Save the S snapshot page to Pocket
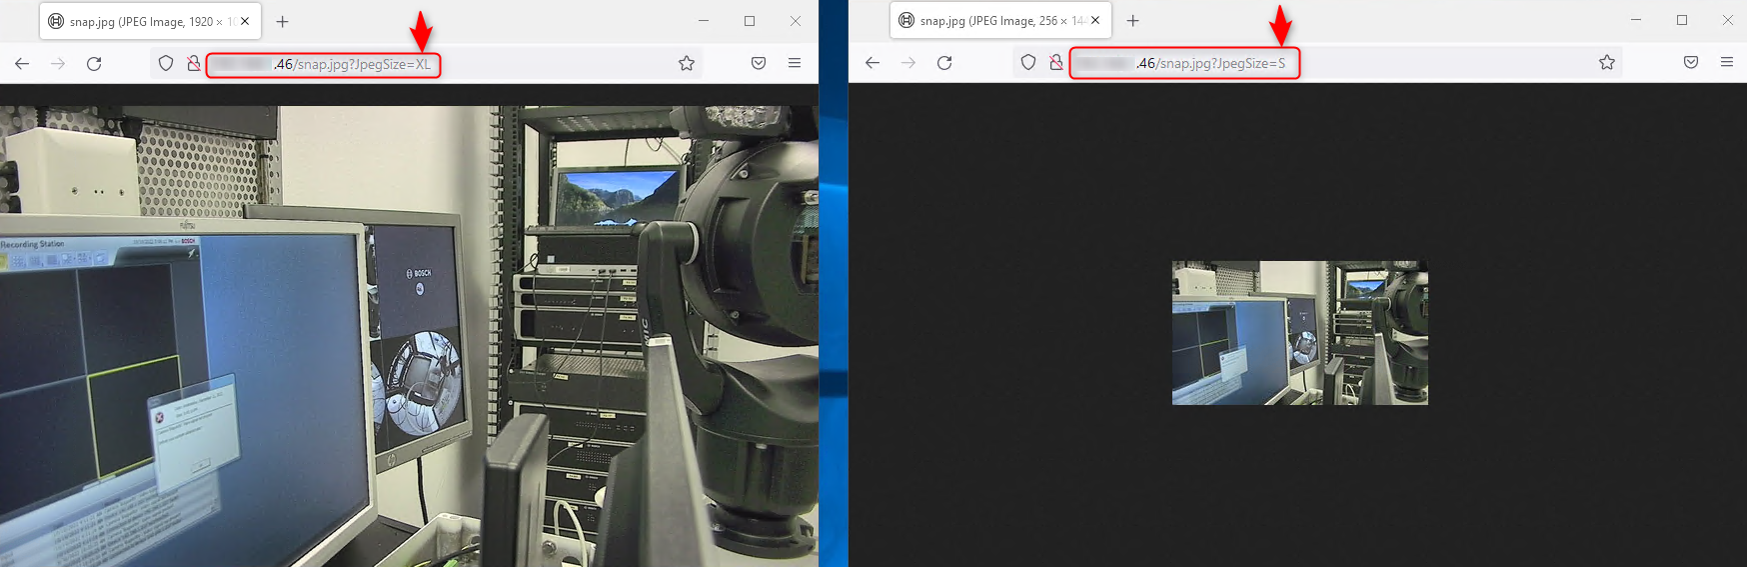The image size is (1747, 567). [1690, 63]
